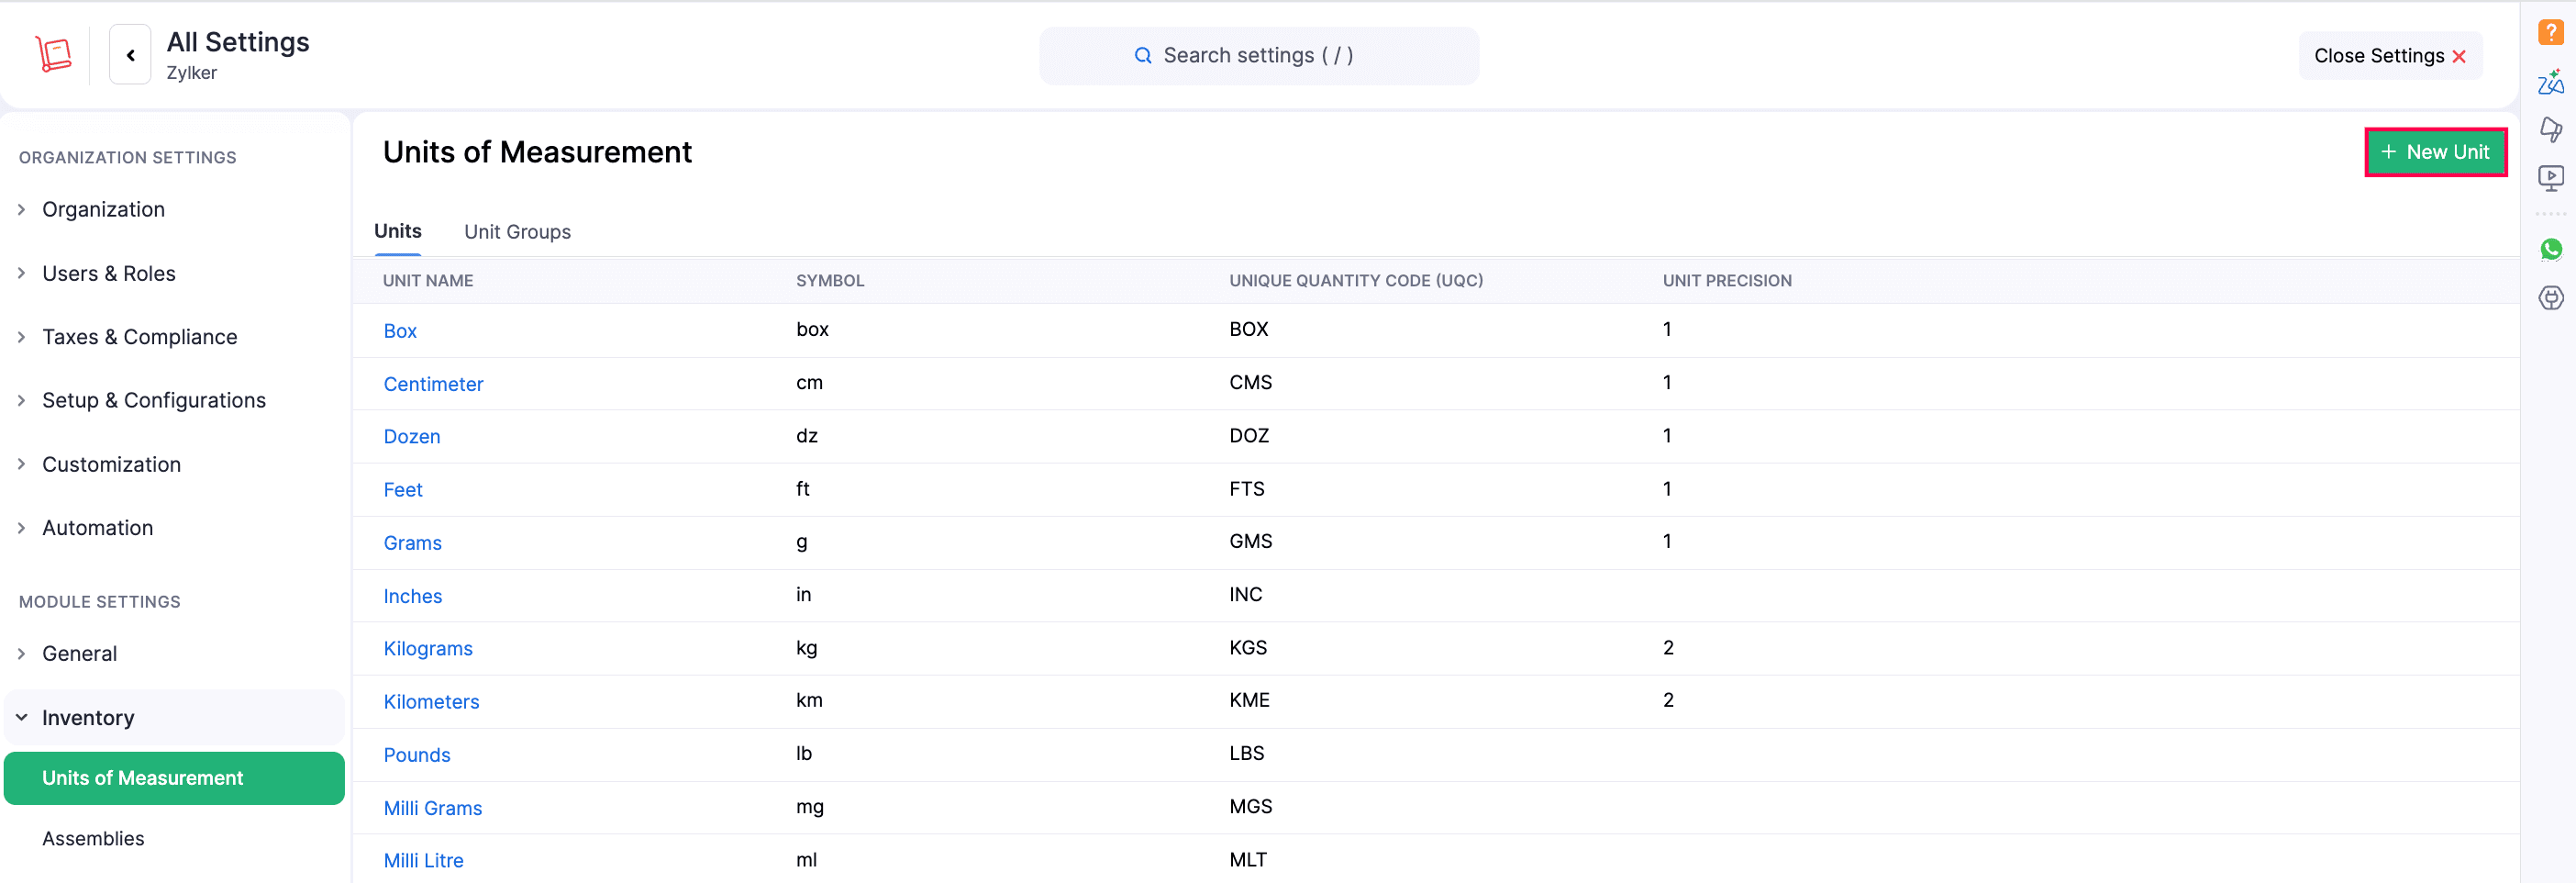
Task: Open the Kilograms unit link
Action: coord(428,649)
